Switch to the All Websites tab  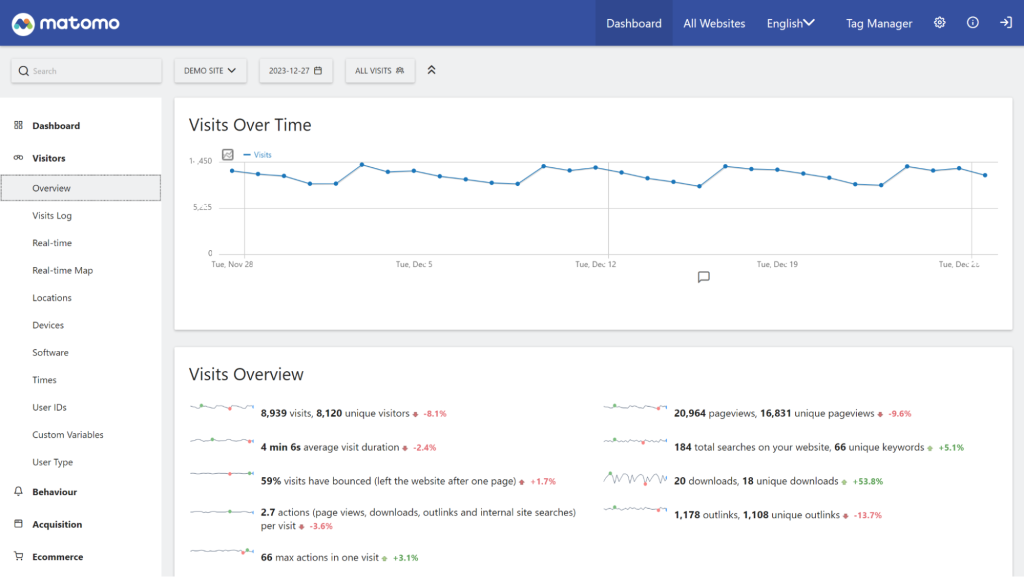[714, 22]
